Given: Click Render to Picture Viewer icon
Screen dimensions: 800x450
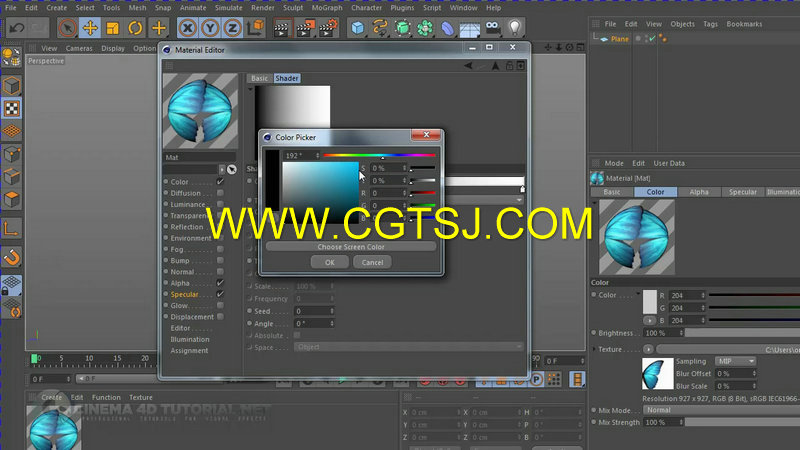Looking at the screenshot, I should 305,28.
